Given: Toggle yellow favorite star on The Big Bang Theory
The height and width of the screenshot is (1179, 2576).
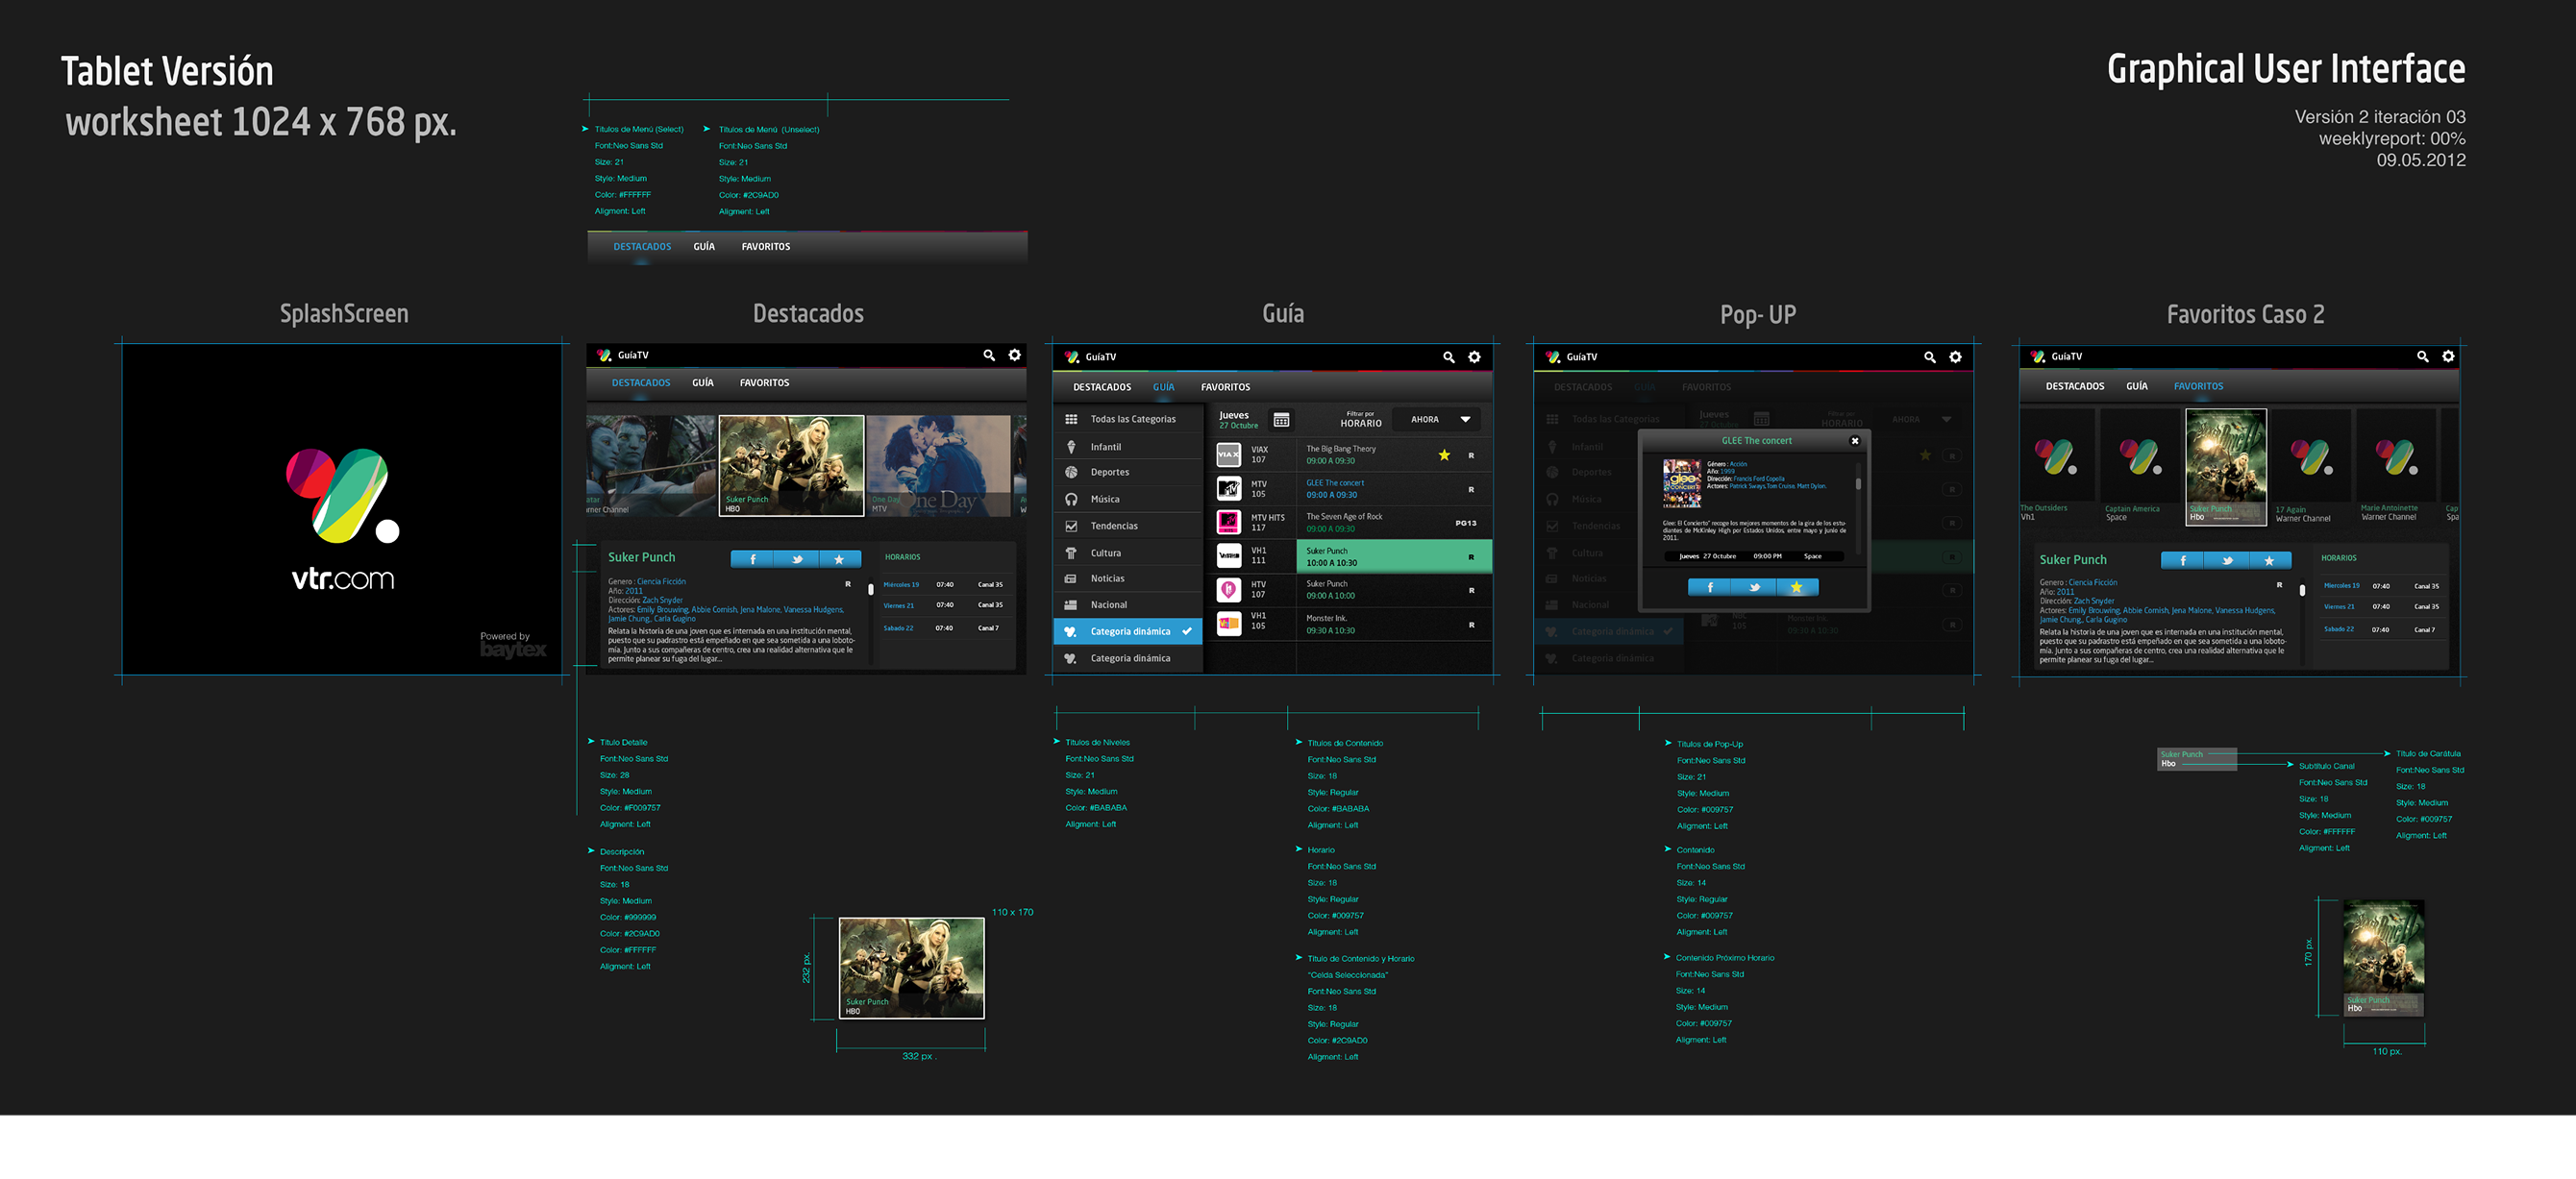Looking at the screenshot, I should coord(1444,455).
